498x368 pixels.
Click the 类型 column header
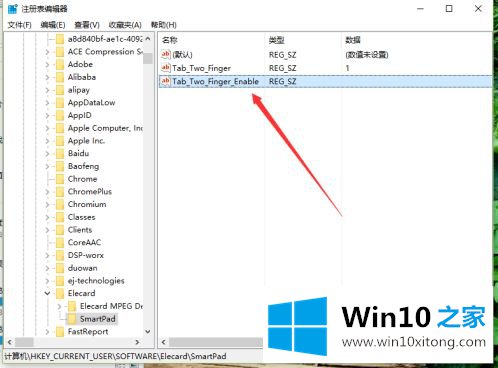(276, 40)
